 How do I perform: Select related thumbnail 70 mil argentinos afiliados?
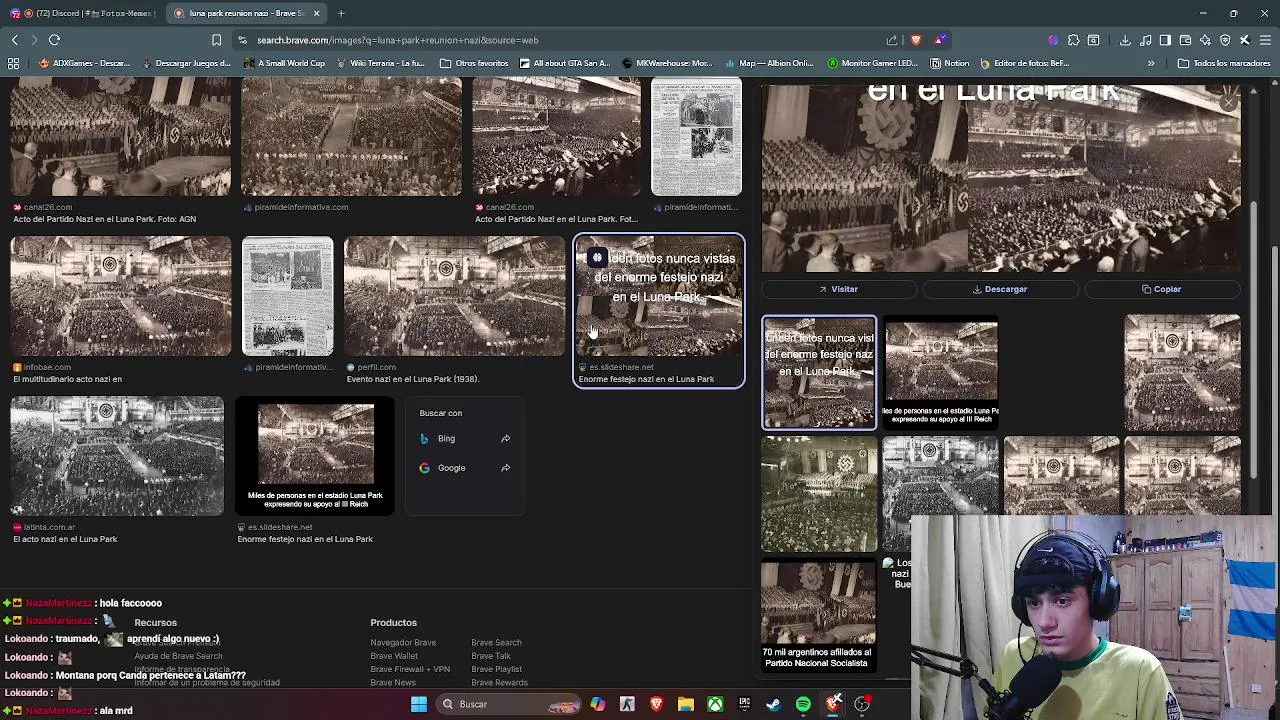(818, 616)
